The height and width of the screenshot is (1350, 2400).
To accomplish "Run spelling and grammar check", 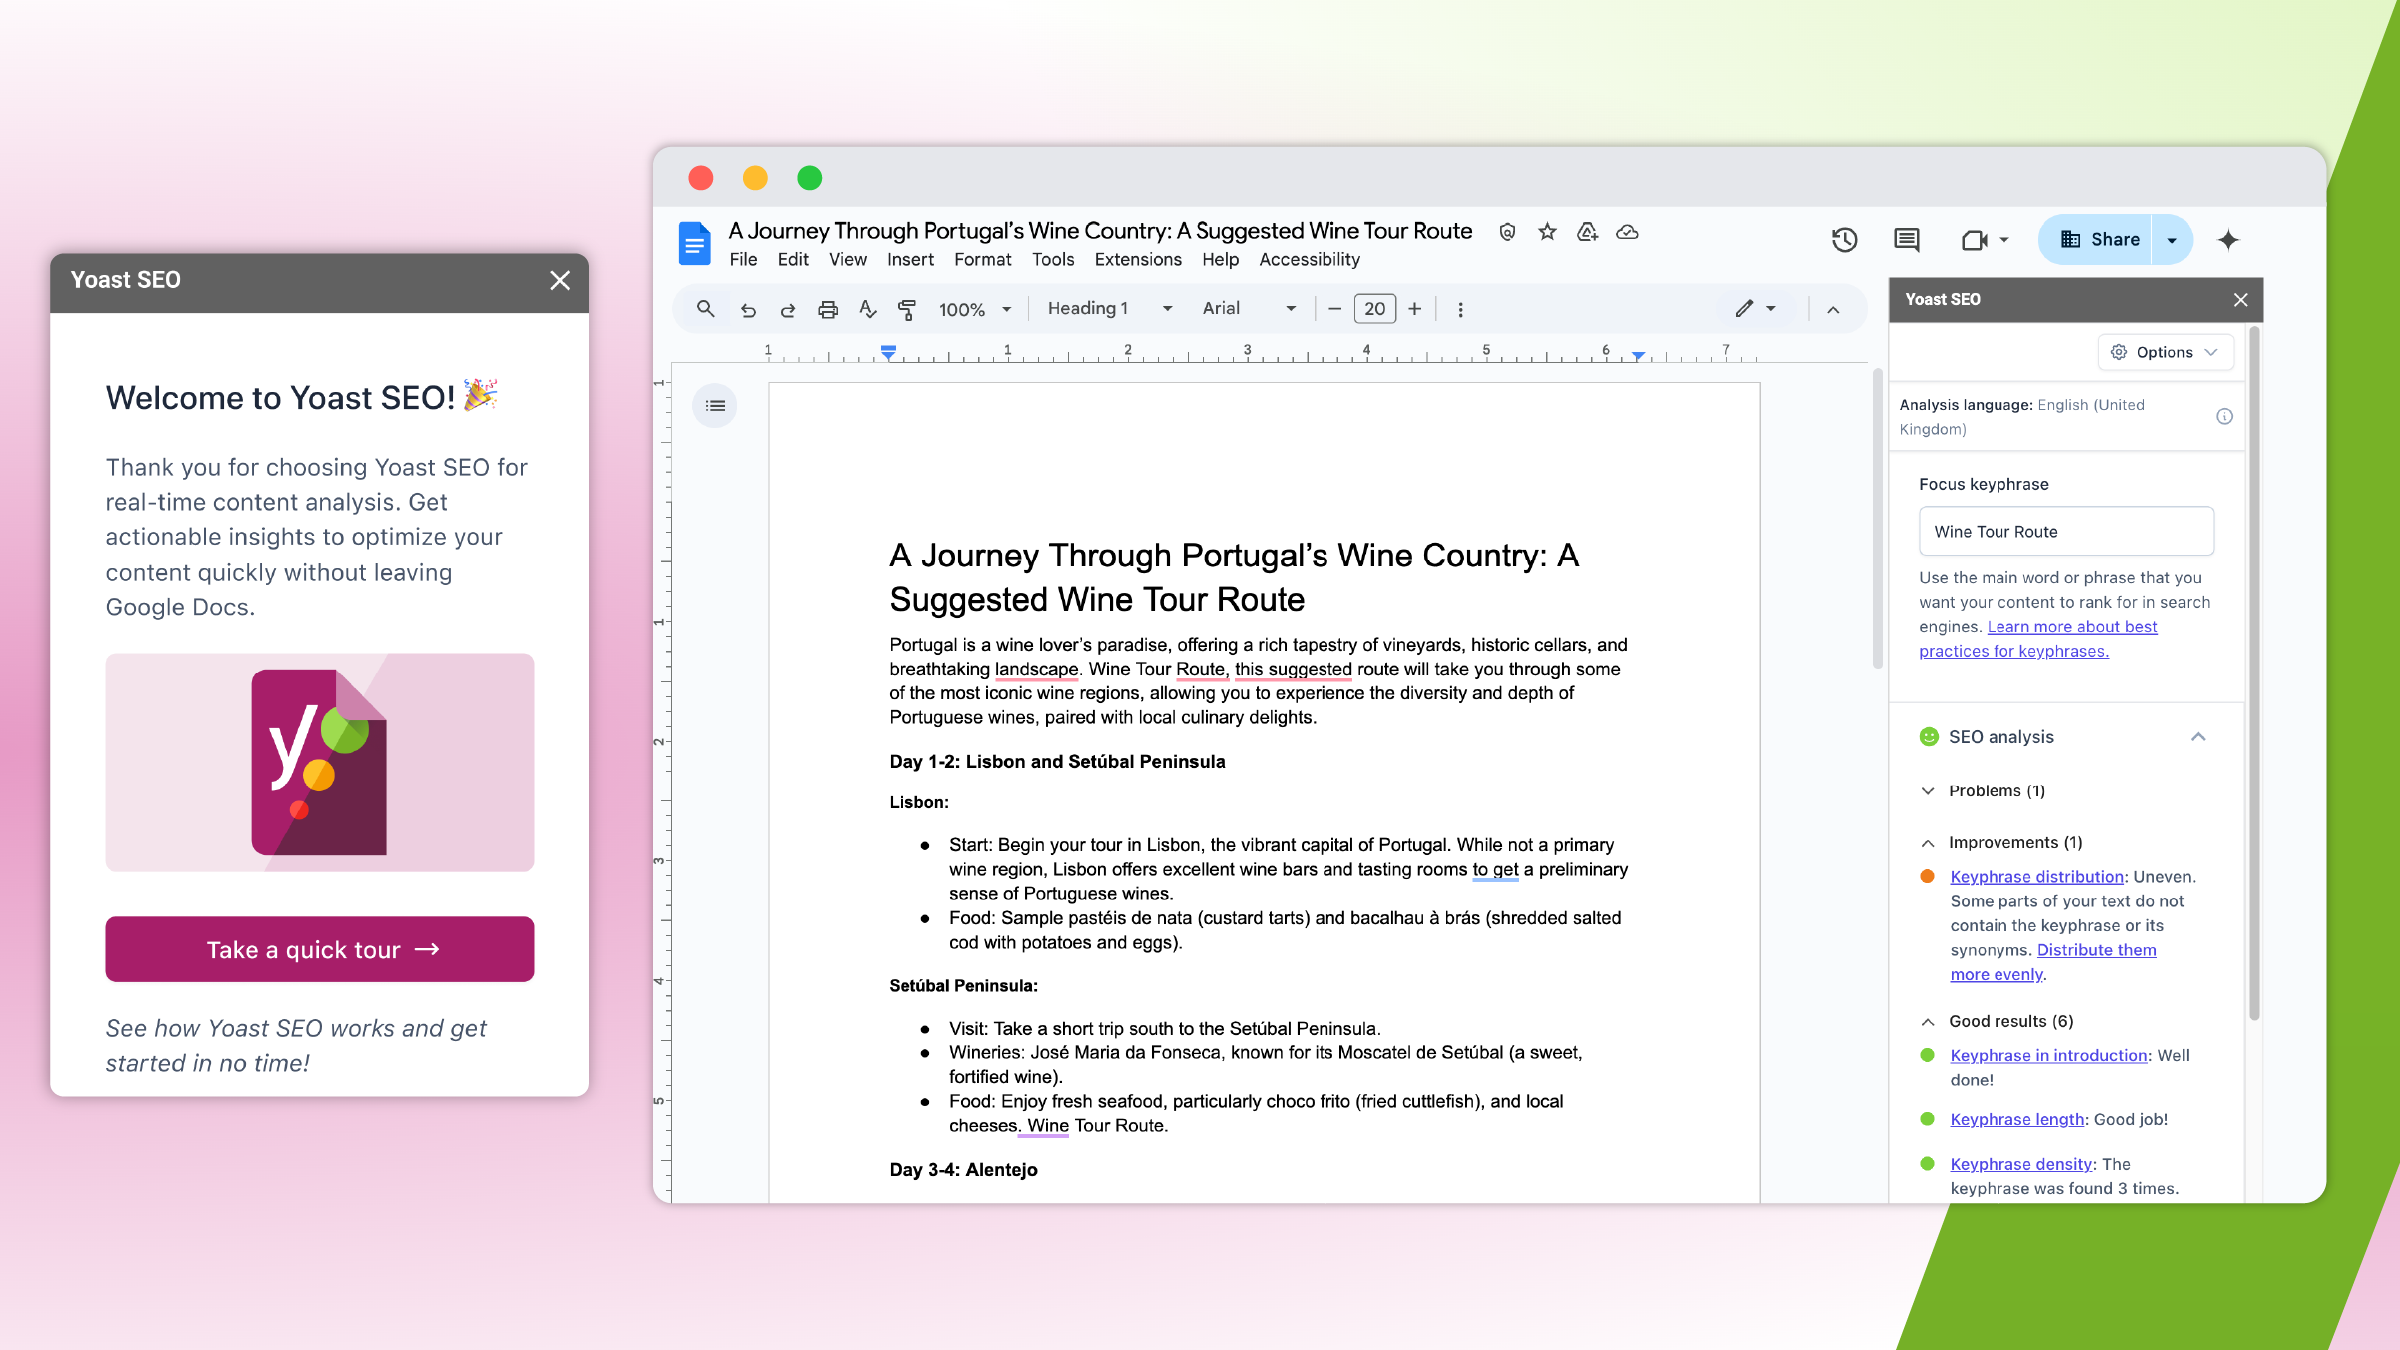I will (x=867, y=310).
